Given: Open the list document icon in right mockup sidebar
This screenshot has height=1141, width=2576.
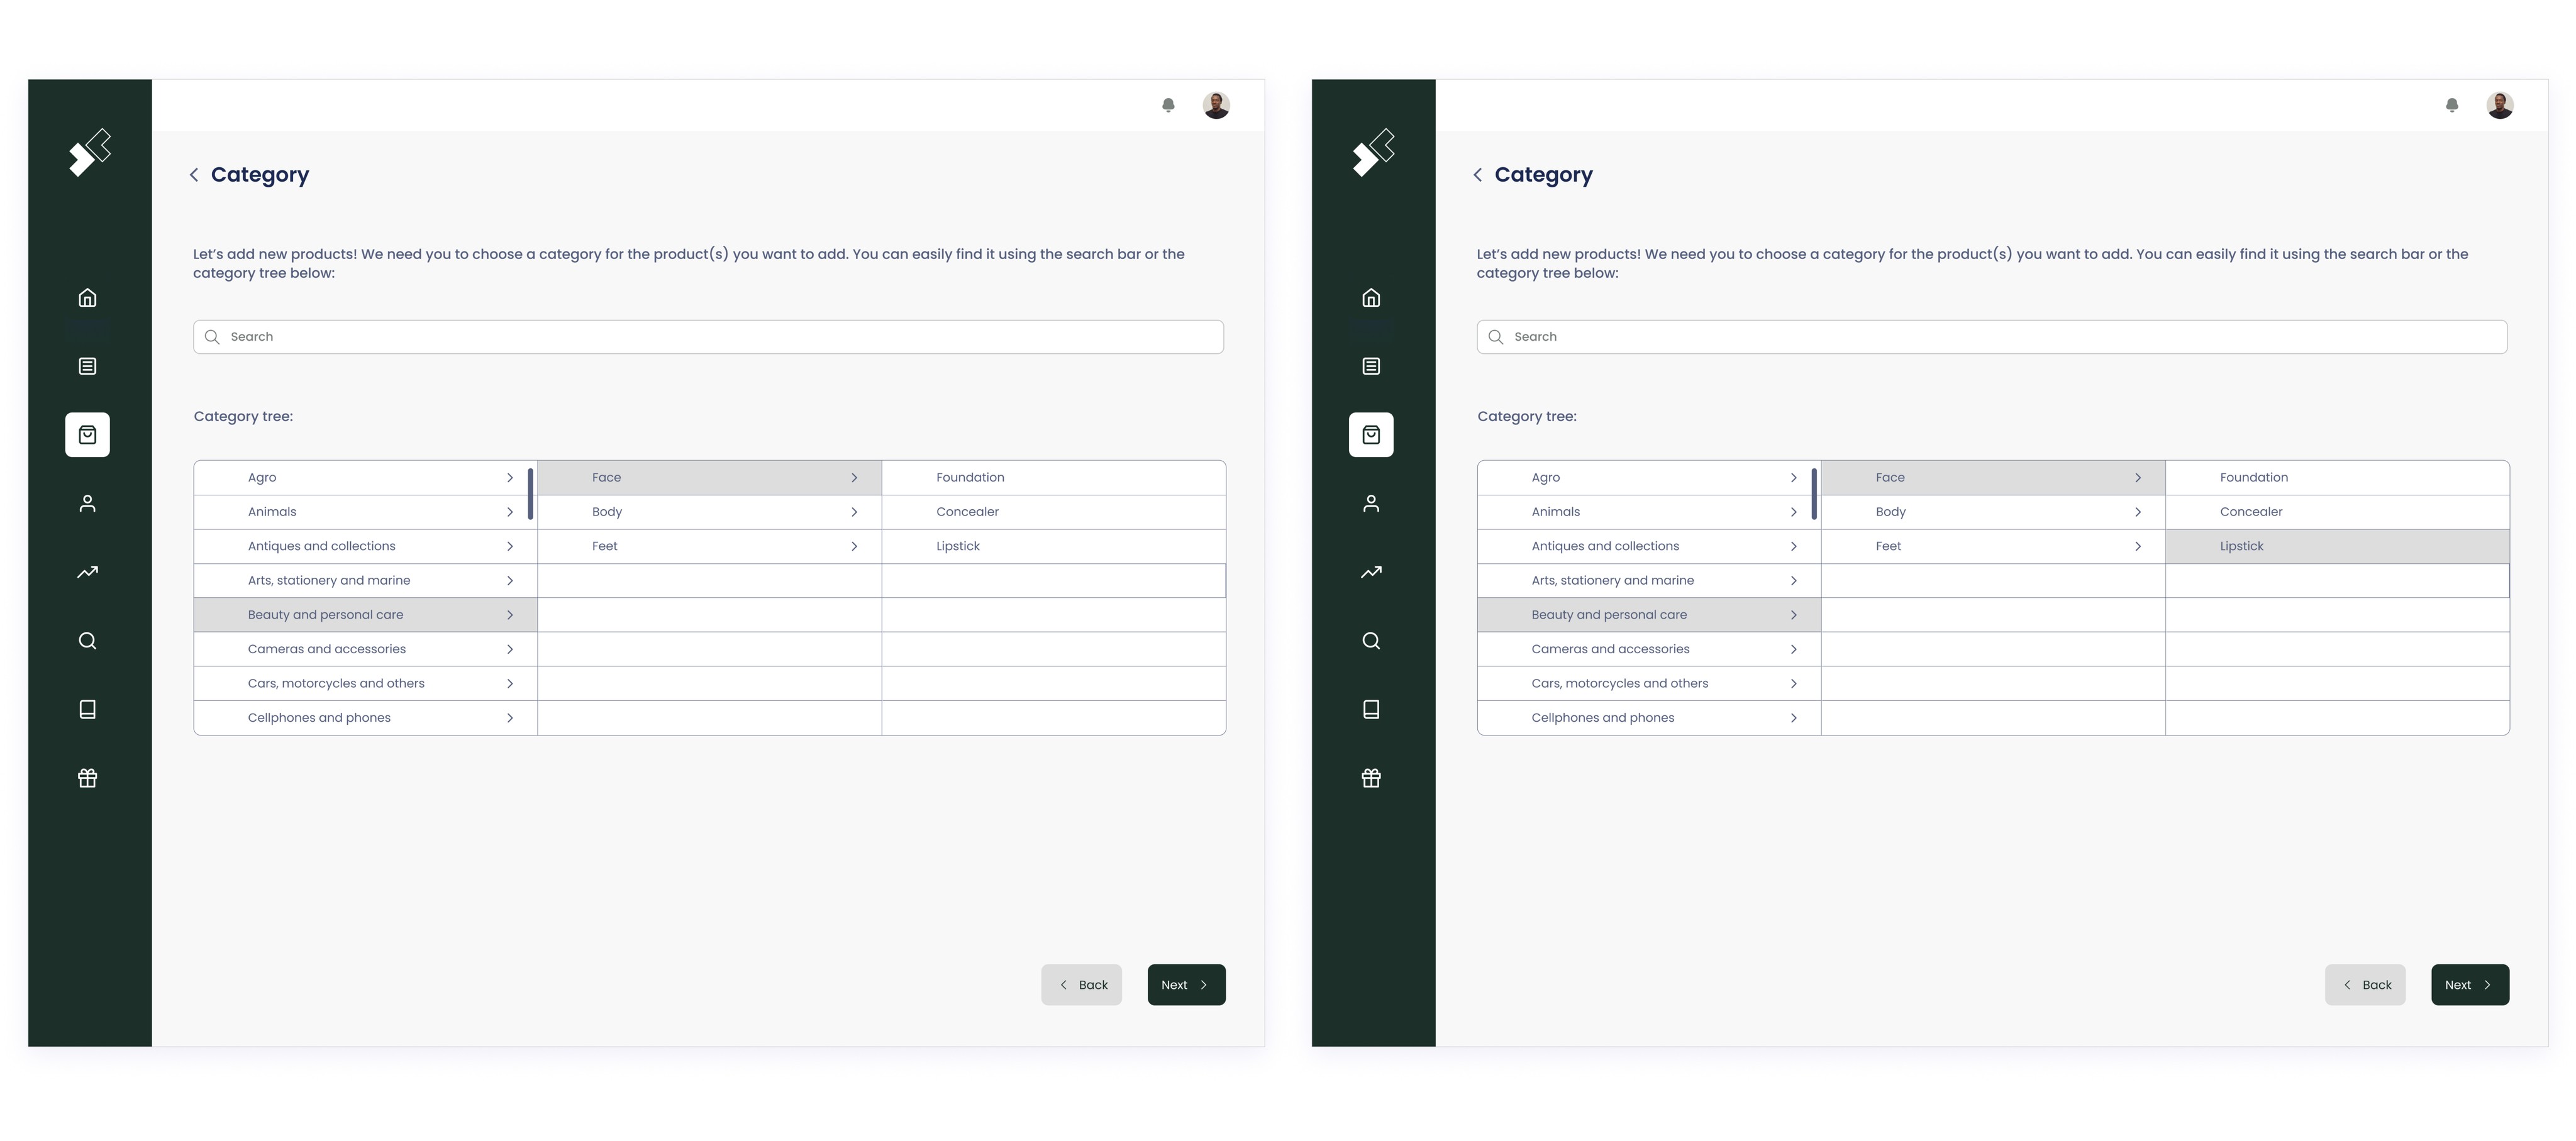Looking at the screenshot, I should tap(1371, 366).
